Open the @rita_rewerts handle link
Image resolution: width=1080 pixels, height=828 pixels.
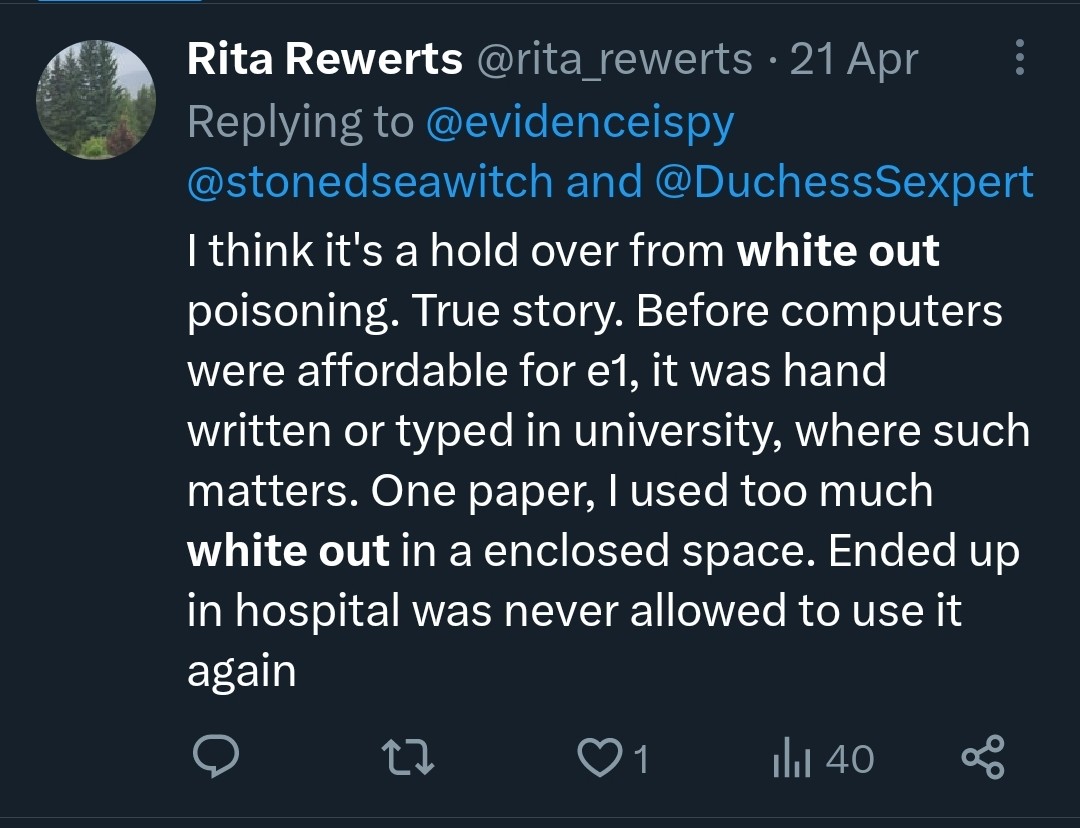click(614, 61)
